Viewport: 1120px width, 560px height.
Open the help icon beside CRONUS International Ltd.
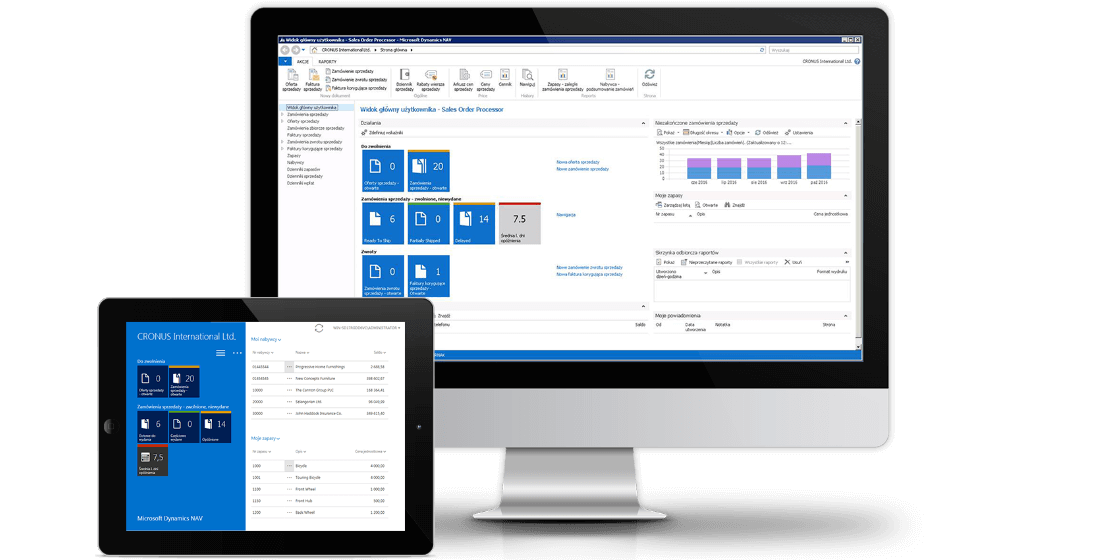tap(857, 61)
